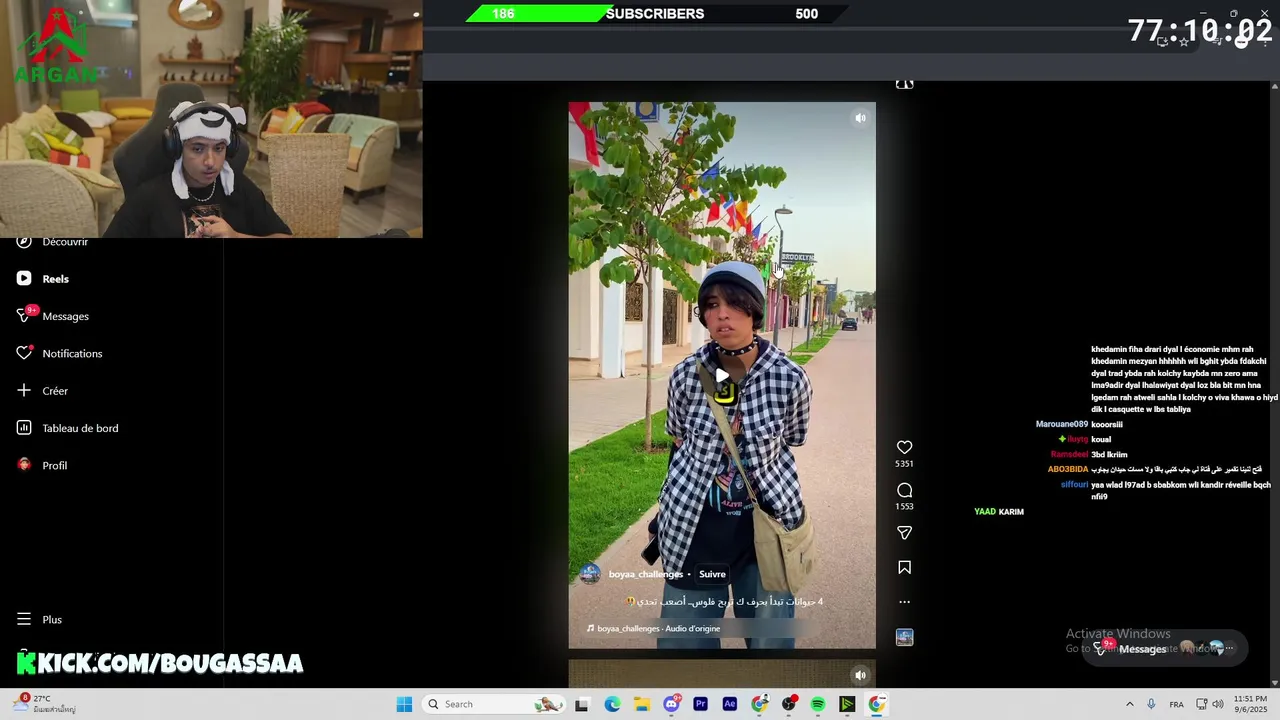Open the boyaa_challenges username on the reel

(646, 574)
